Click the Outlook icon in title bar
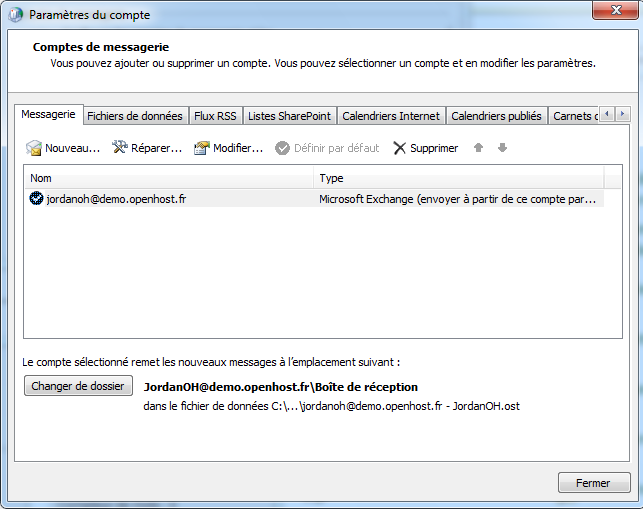This screenshot has height=509, width=643. click(x=16, y=15)
